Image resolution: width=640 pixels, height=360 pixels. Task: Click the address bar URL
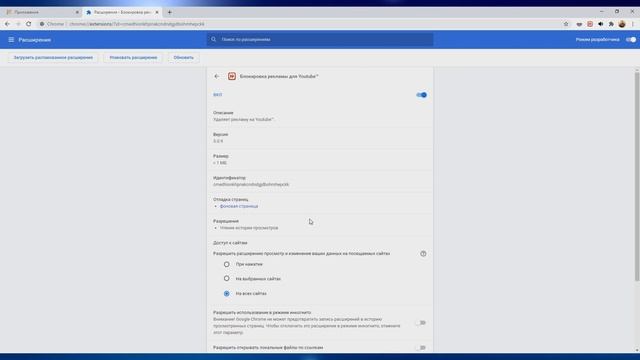[137, 24]
